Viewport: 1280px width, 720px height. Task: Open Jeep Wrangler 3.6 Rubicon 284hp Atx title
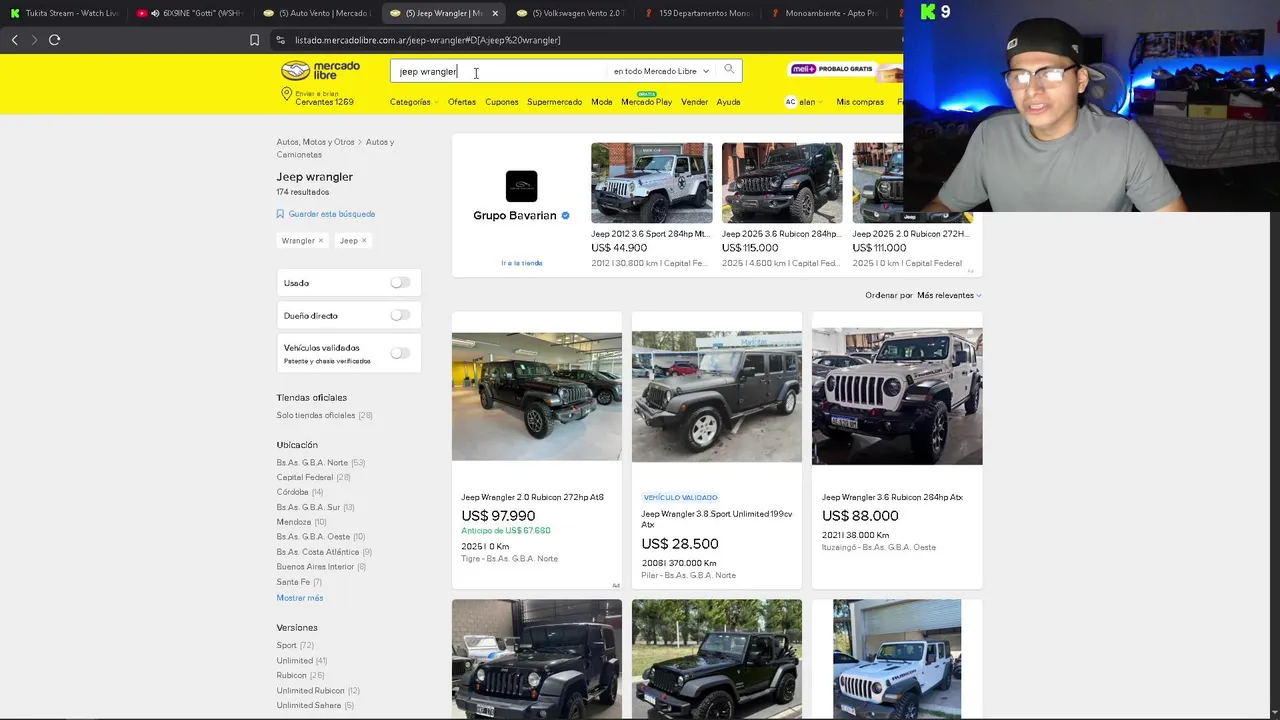coord(892,497)
